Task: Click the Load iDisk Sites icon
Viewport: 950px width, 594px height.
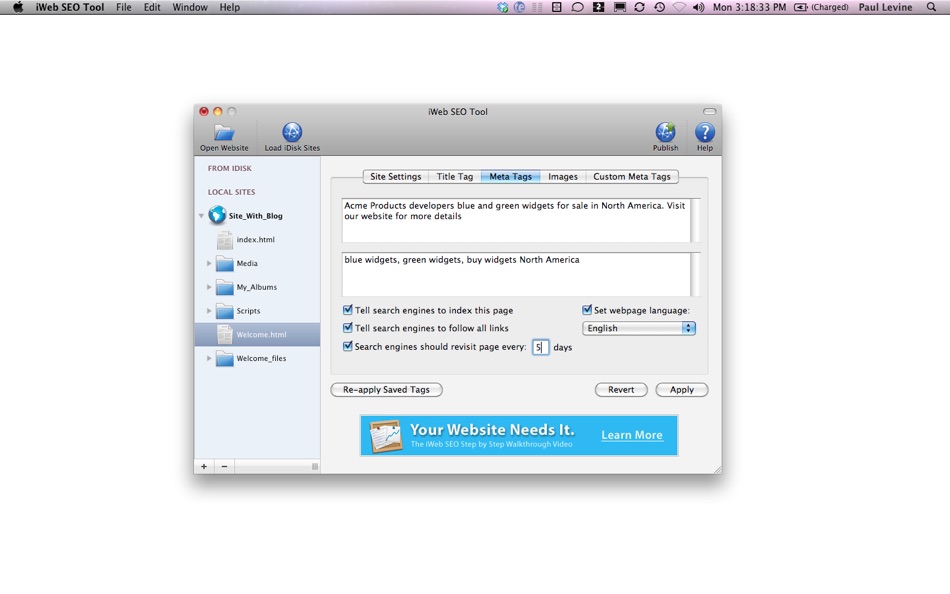Action: tap(292, 132)
